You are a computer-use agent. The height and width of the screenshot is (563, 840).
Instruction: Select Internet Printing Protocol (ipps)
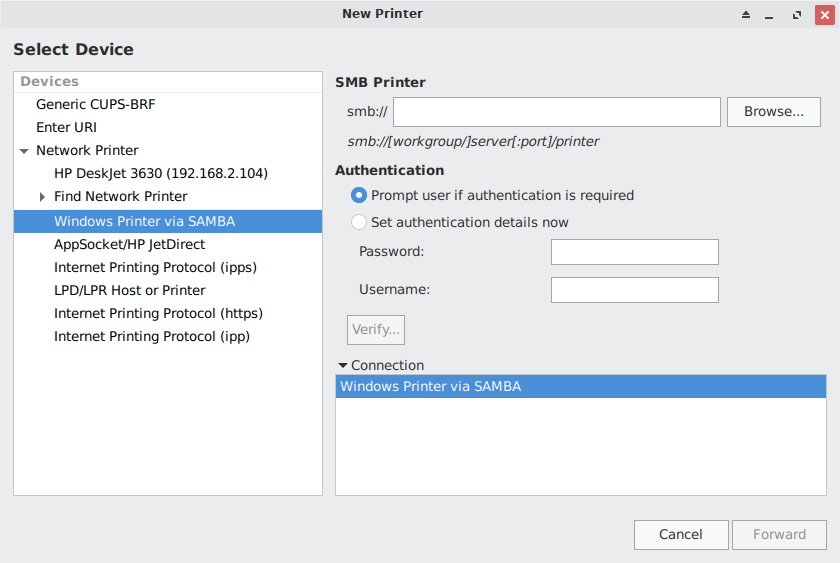(155, 267)
